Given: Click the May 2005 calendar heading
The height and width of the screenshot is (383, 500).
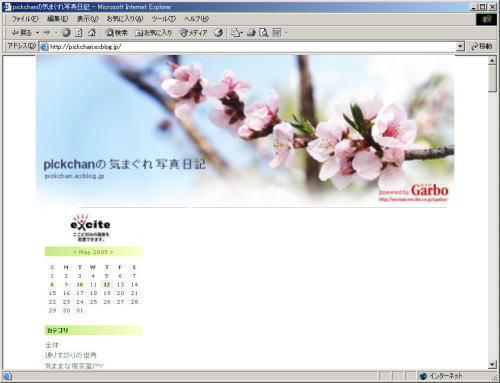Looking at the screenshot, I should [93, 252].
